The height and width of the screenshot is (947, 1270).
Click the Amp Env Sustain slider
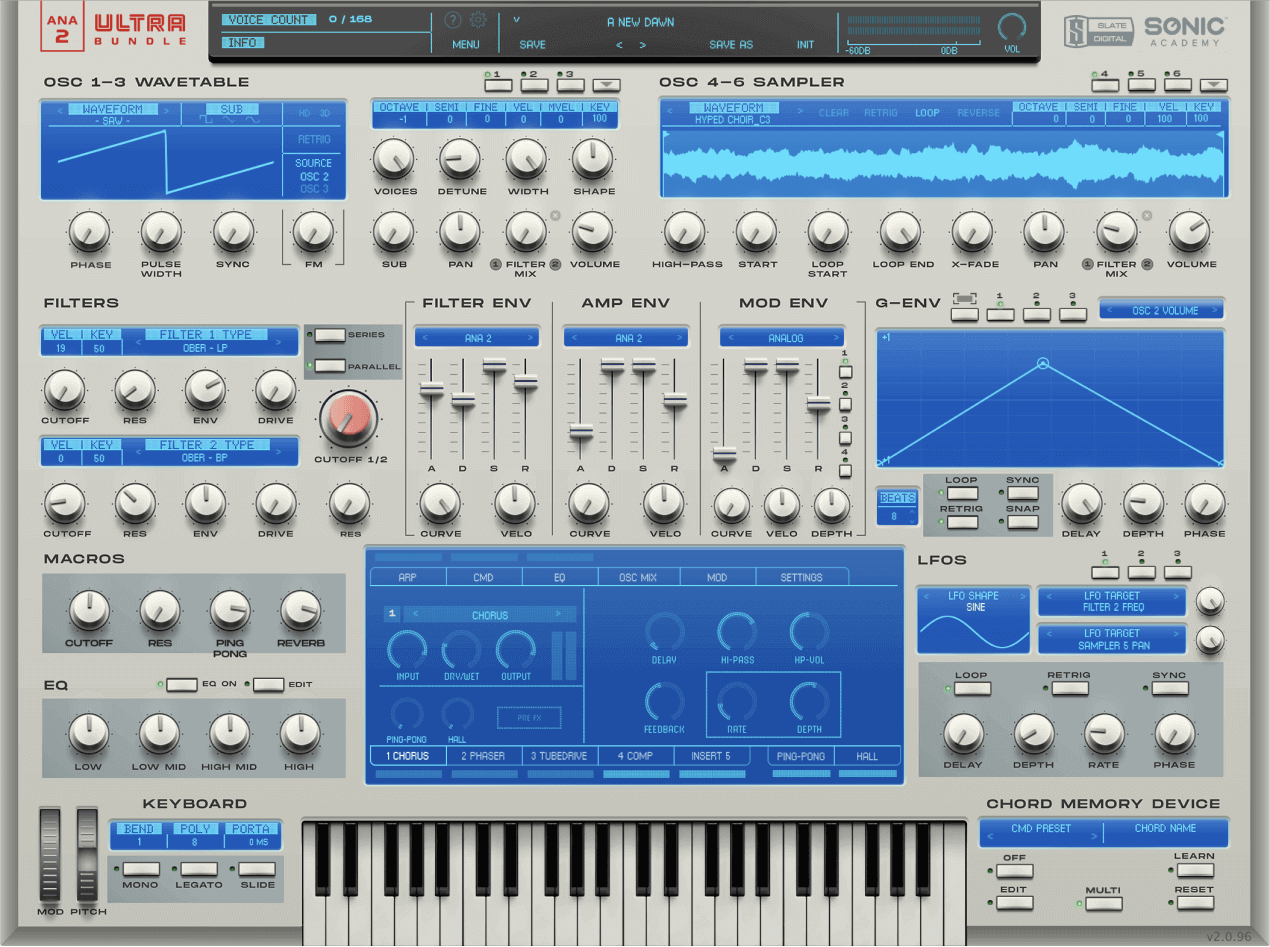pyautogui.click(x=644, y=366)
